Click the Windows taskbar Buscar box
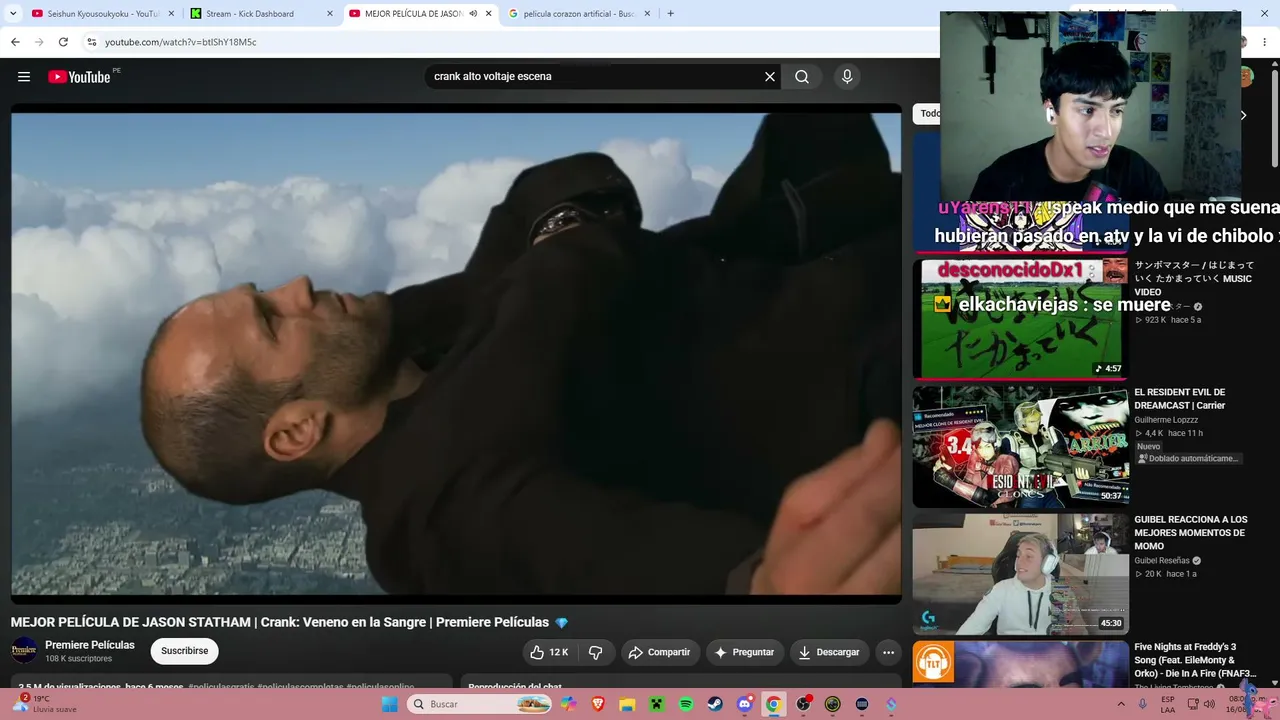1280x720 pixels. [x=480, y=704]
